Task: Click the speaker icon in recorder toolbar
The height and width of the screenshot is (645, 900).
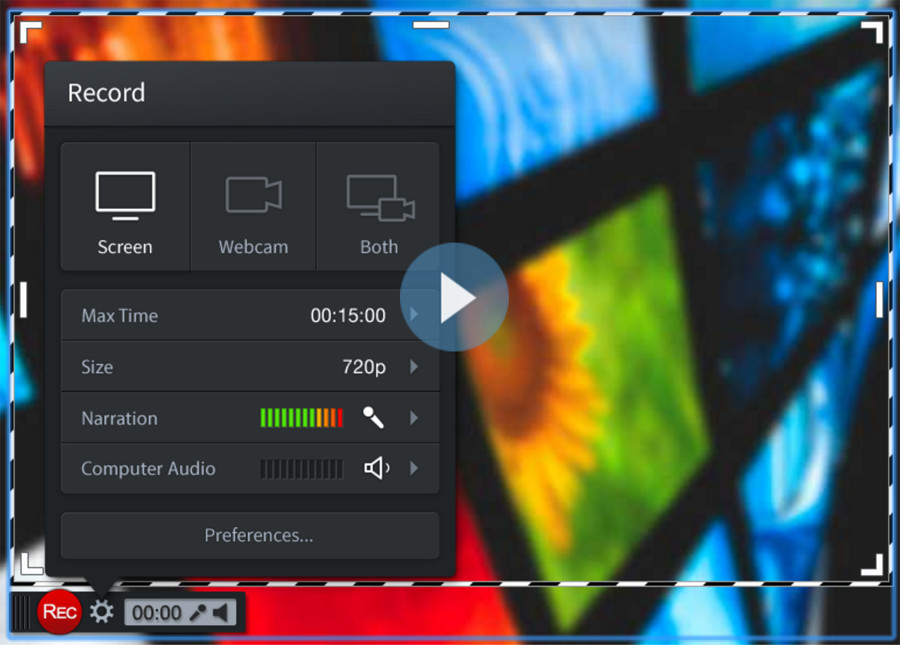Action: click(x=221, y=613)
